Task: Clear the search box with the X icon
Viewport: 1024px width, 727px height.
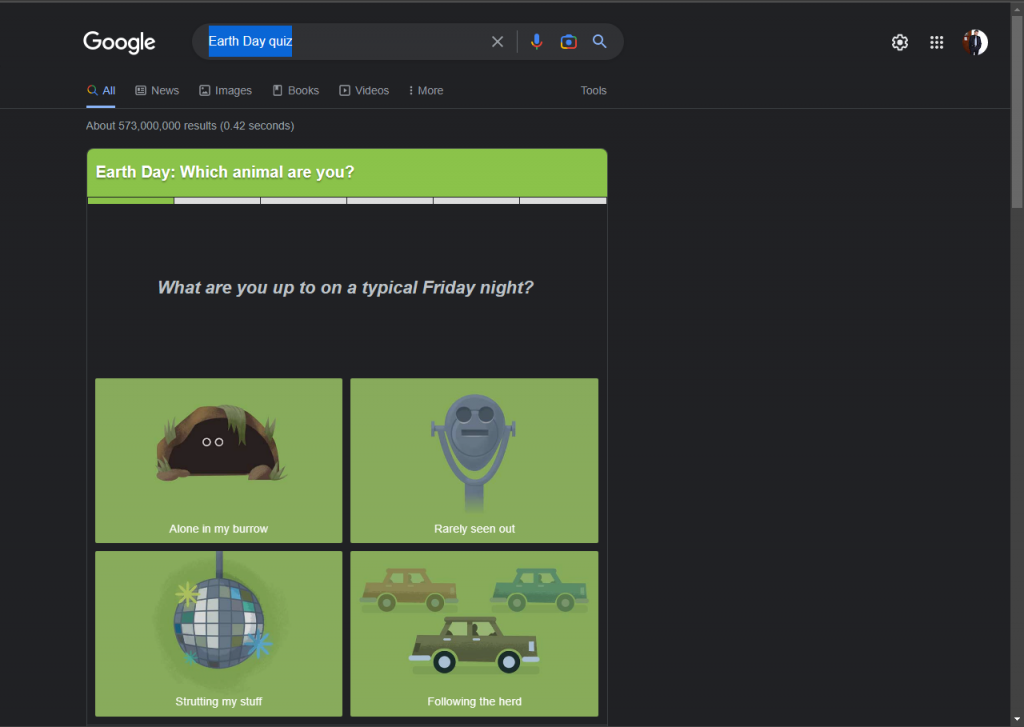Action: coord(498,42)
